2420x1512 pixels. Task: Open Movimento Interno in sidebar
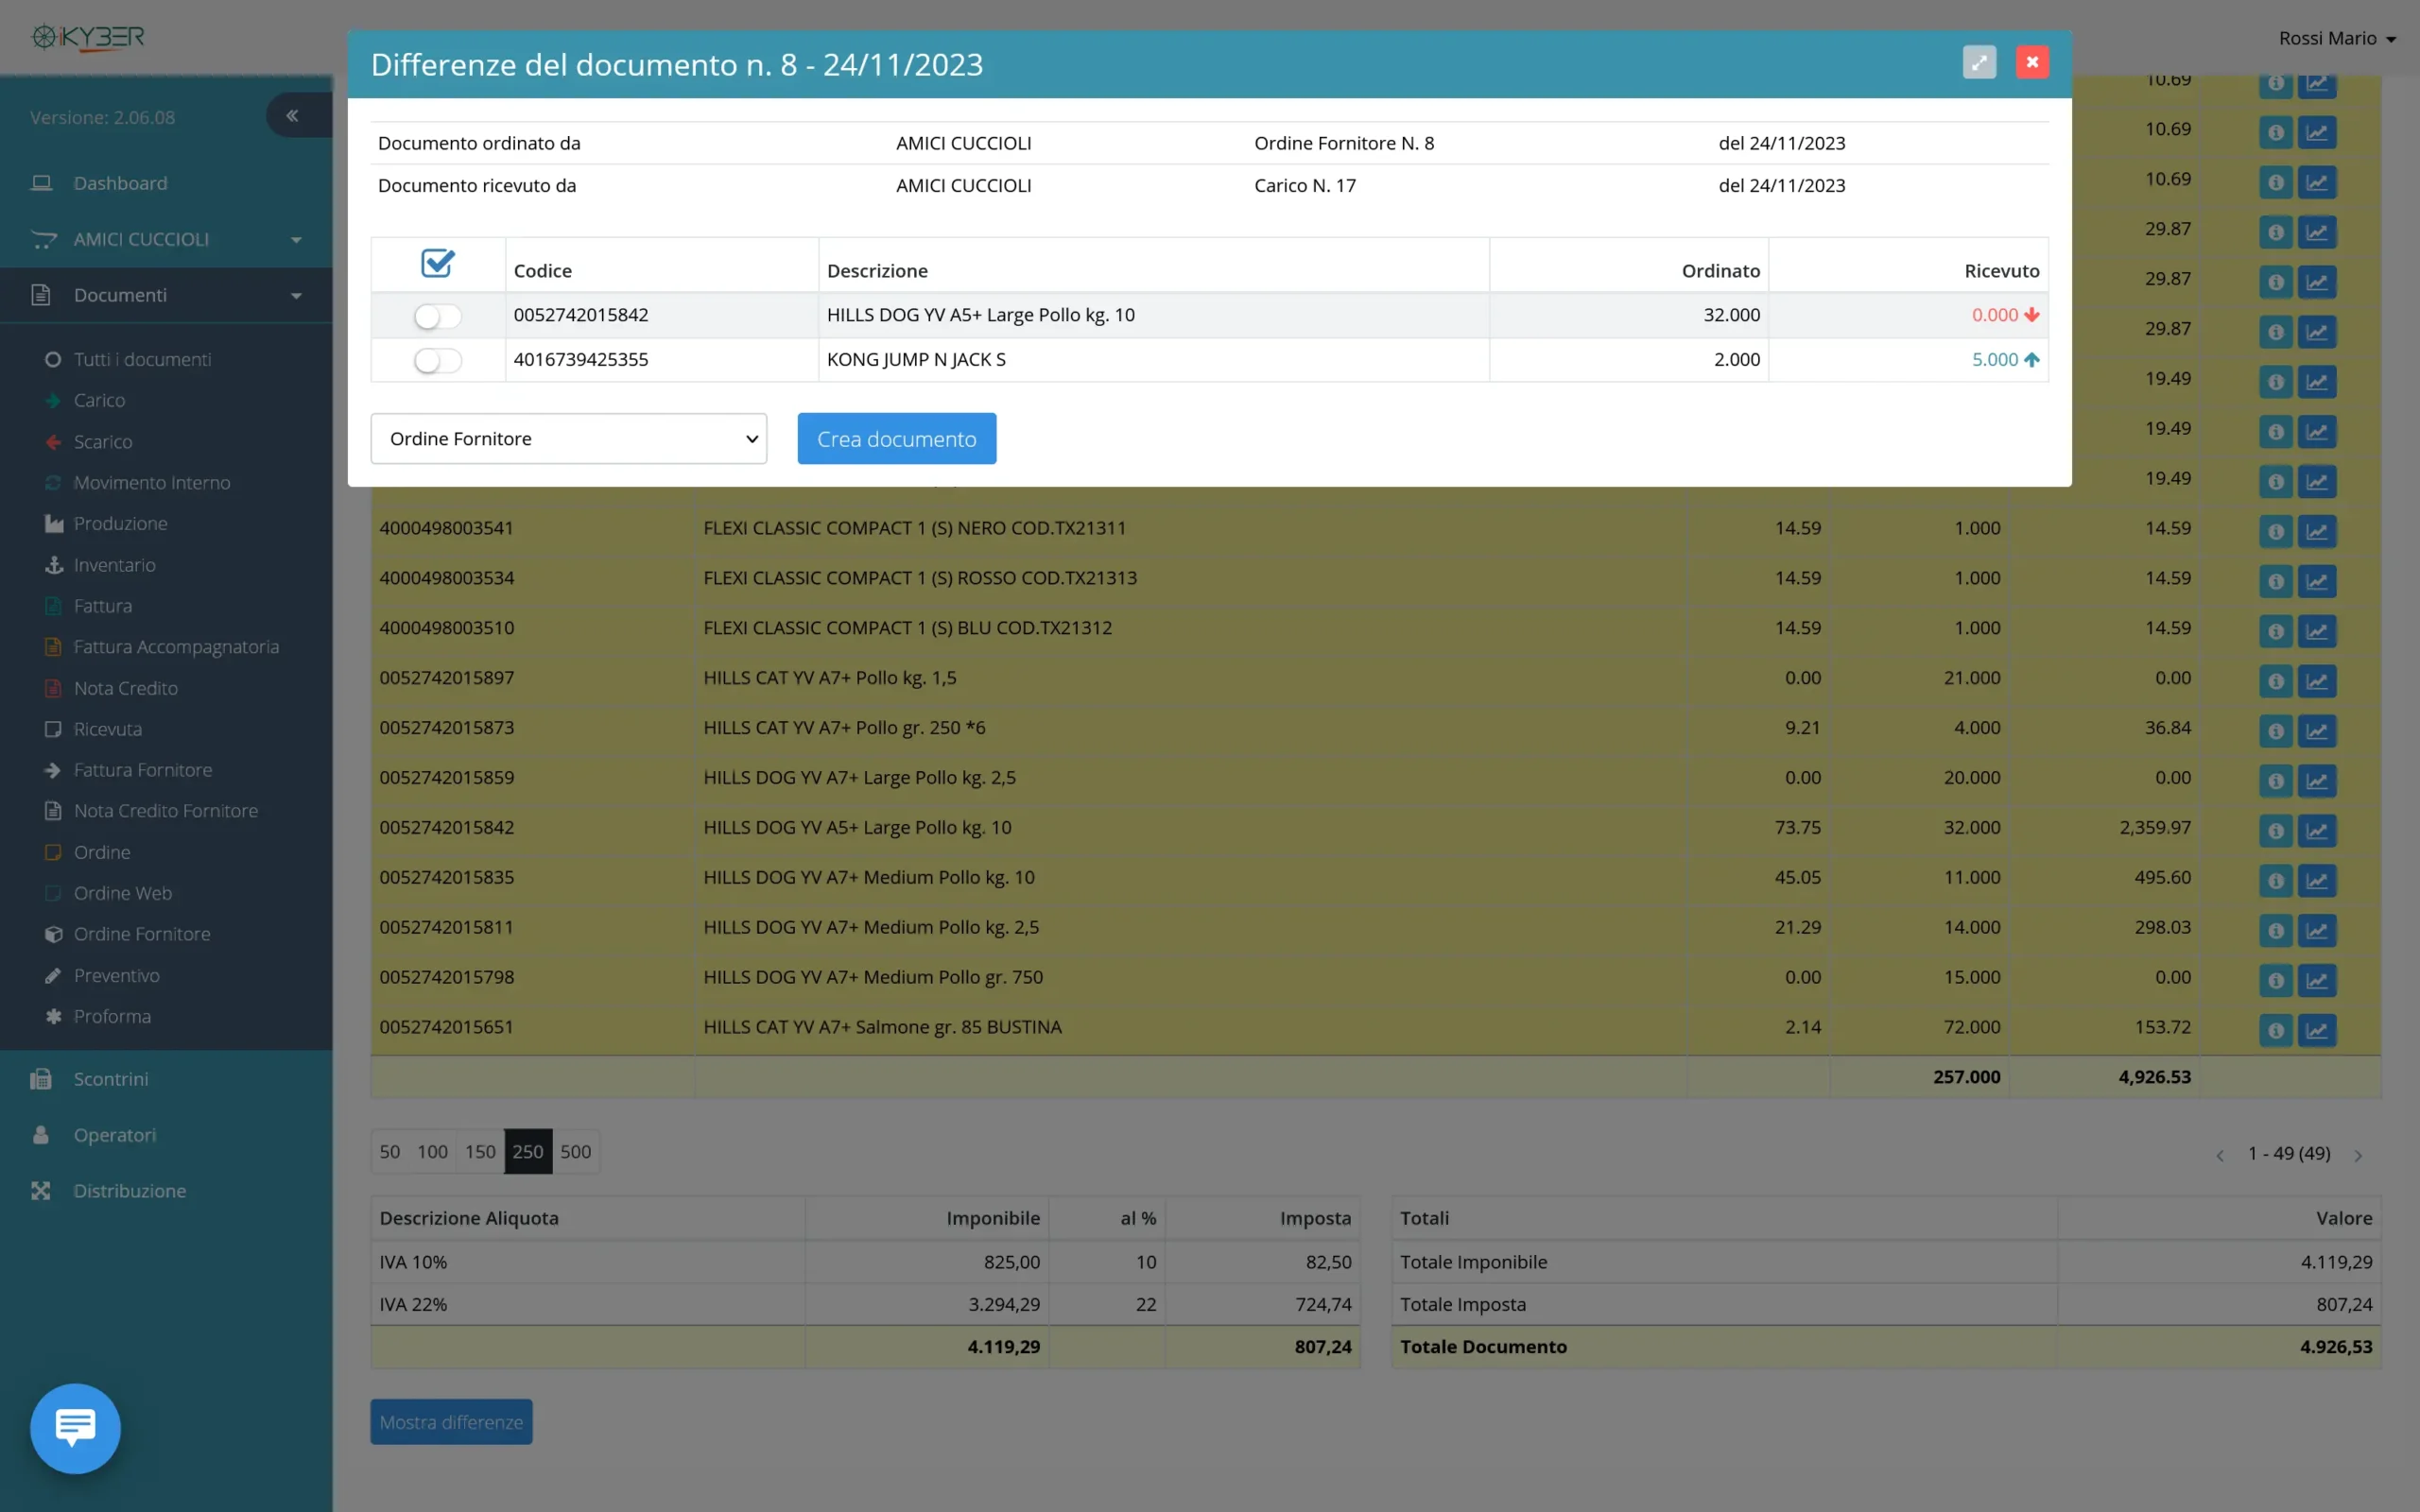151,483
